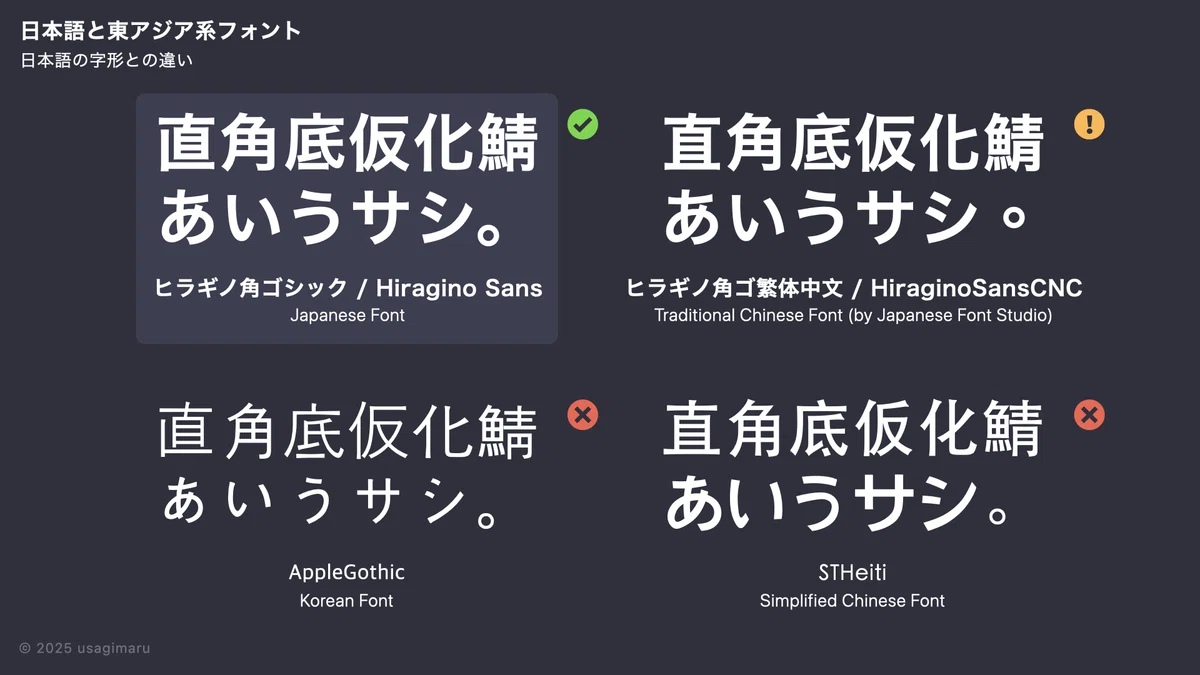Viewport: 1200px width, 675px height.
Task: Select the ヒラギノ角ゴ繁体中文 / HiraginoSansCNC label
Action: click(853, 289)
